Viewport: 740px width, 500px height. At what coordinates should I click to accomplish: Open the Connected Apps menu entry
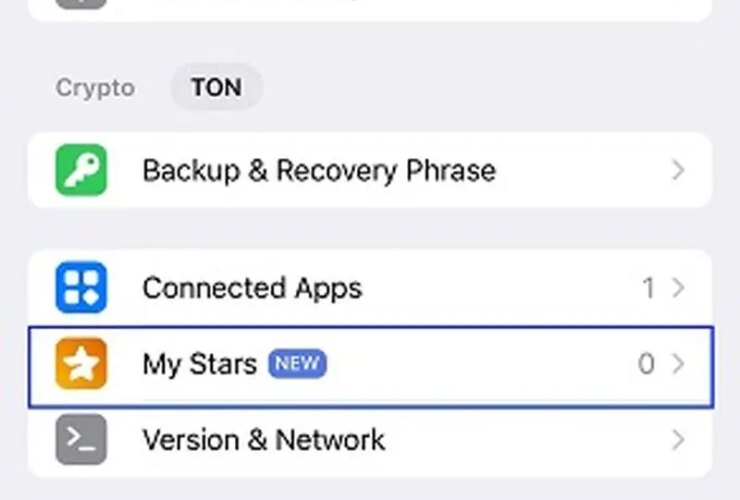point(252,288)
